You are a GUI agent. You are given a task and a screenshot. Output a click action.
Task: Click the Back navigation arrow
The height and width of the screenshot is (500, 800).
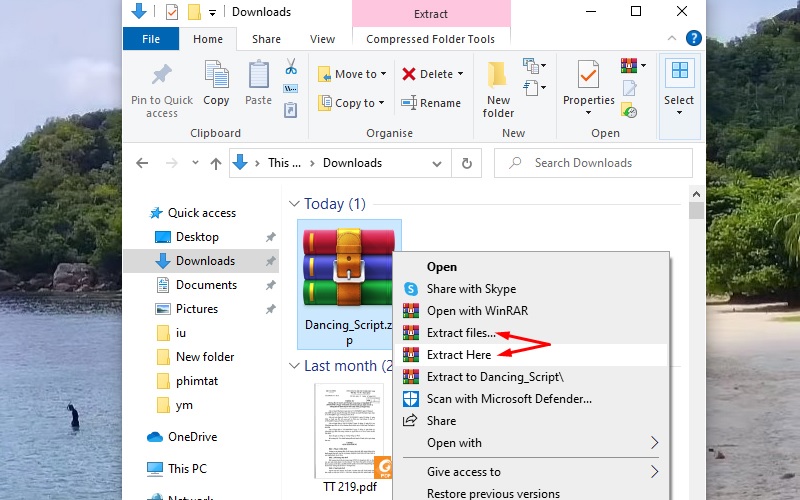pyautogui.click(x=142, y=163)
